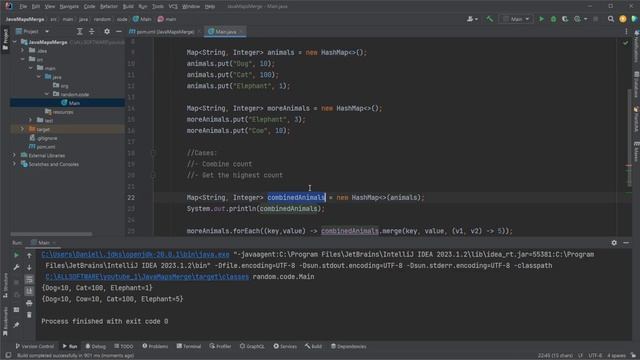Open run configuration wrench in Run panel
640x360 pixels.
click(16, 267)
